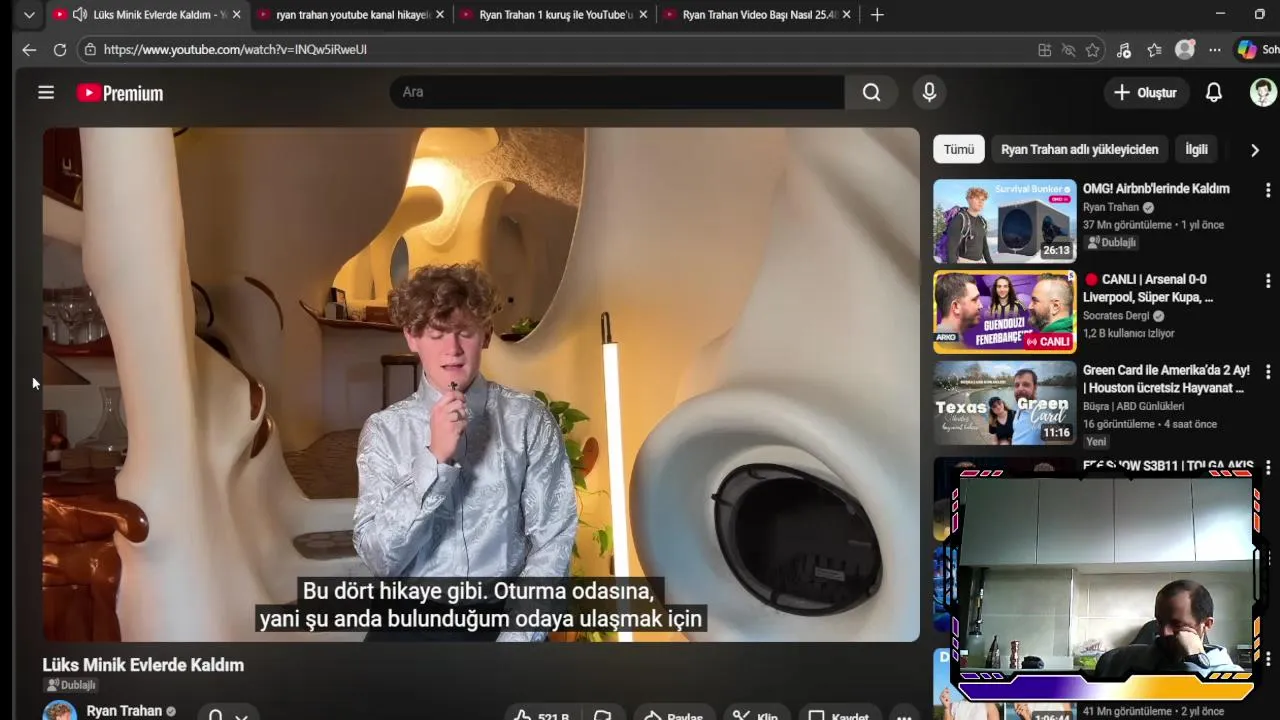Viewport: 1280px width, 720px height.
Task: Click the Yeni badge on Green Card video
Action: tap(1097, 441)
